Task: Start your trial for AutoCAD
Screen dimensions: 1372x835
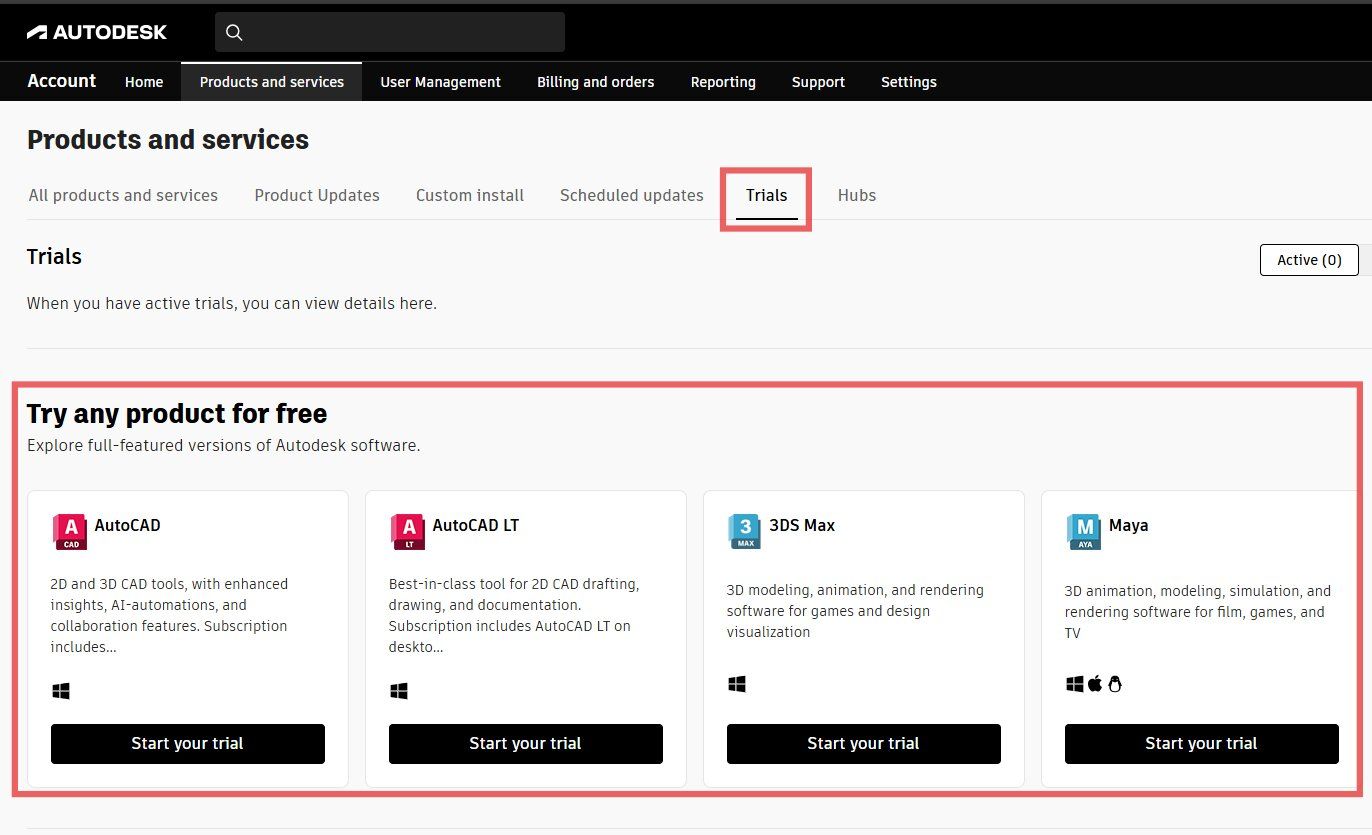Action: pos(188,744)
